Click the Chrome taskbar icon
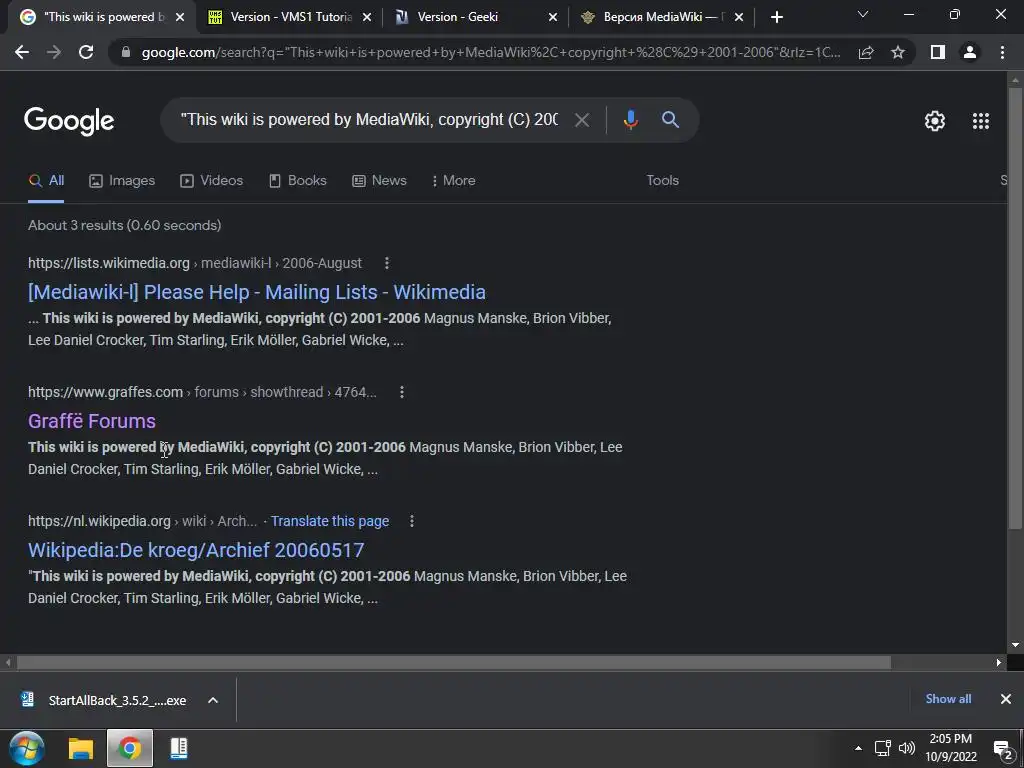Screen dimensions: 1024x768 click(129, 748)
